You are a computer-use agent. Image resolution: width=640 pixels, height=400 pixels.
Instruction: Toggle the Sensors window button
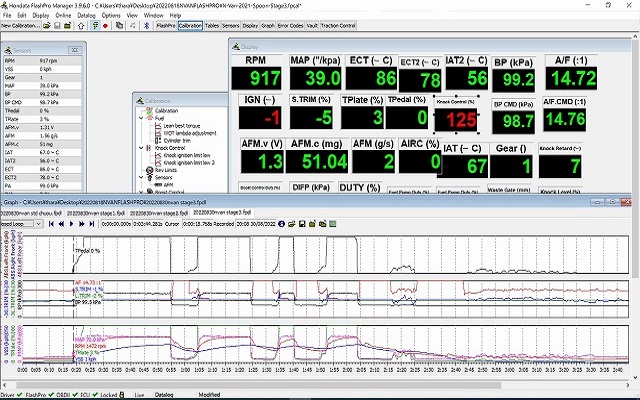tap(231, 26)
